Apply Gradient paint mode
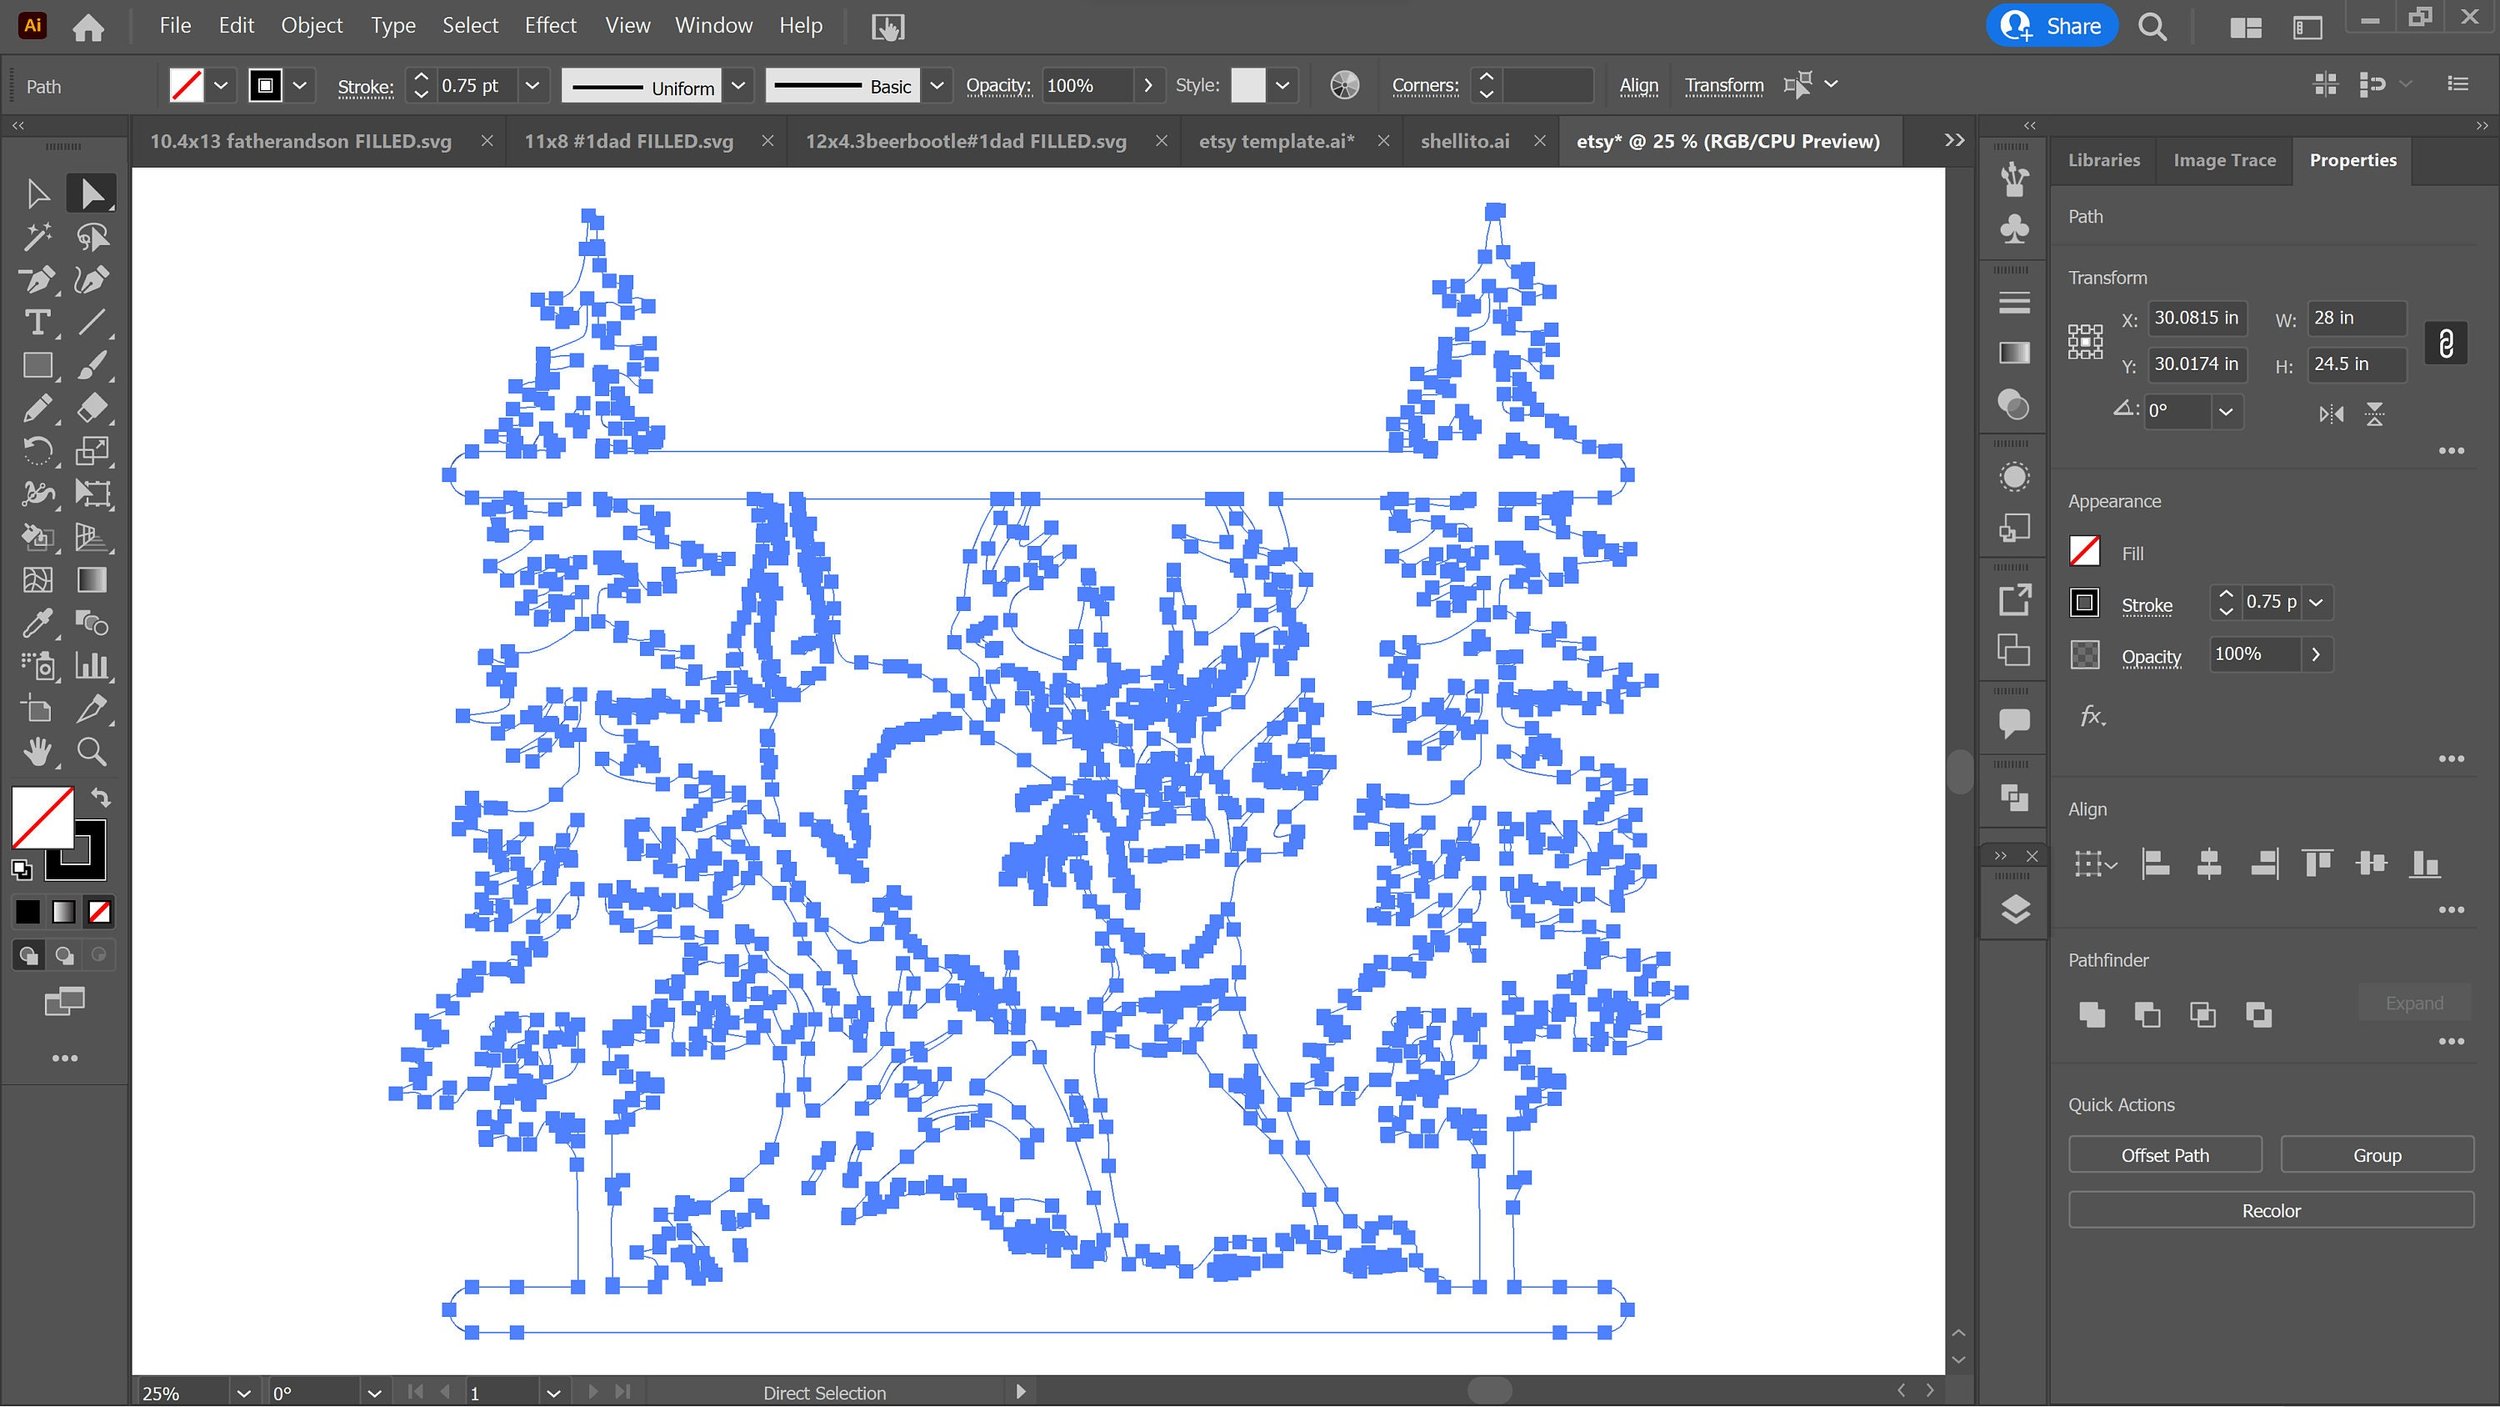This screenshot has width=2500, height=1407. pyautogui.click(x=63, y=912)
